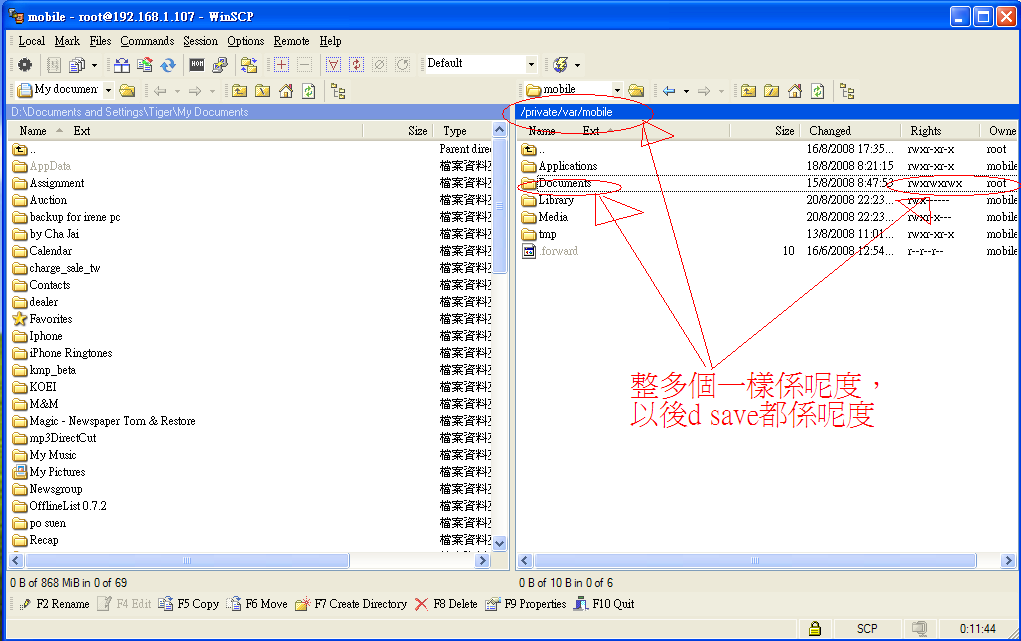Select the remote Documents folder

[x=564, y=184]
